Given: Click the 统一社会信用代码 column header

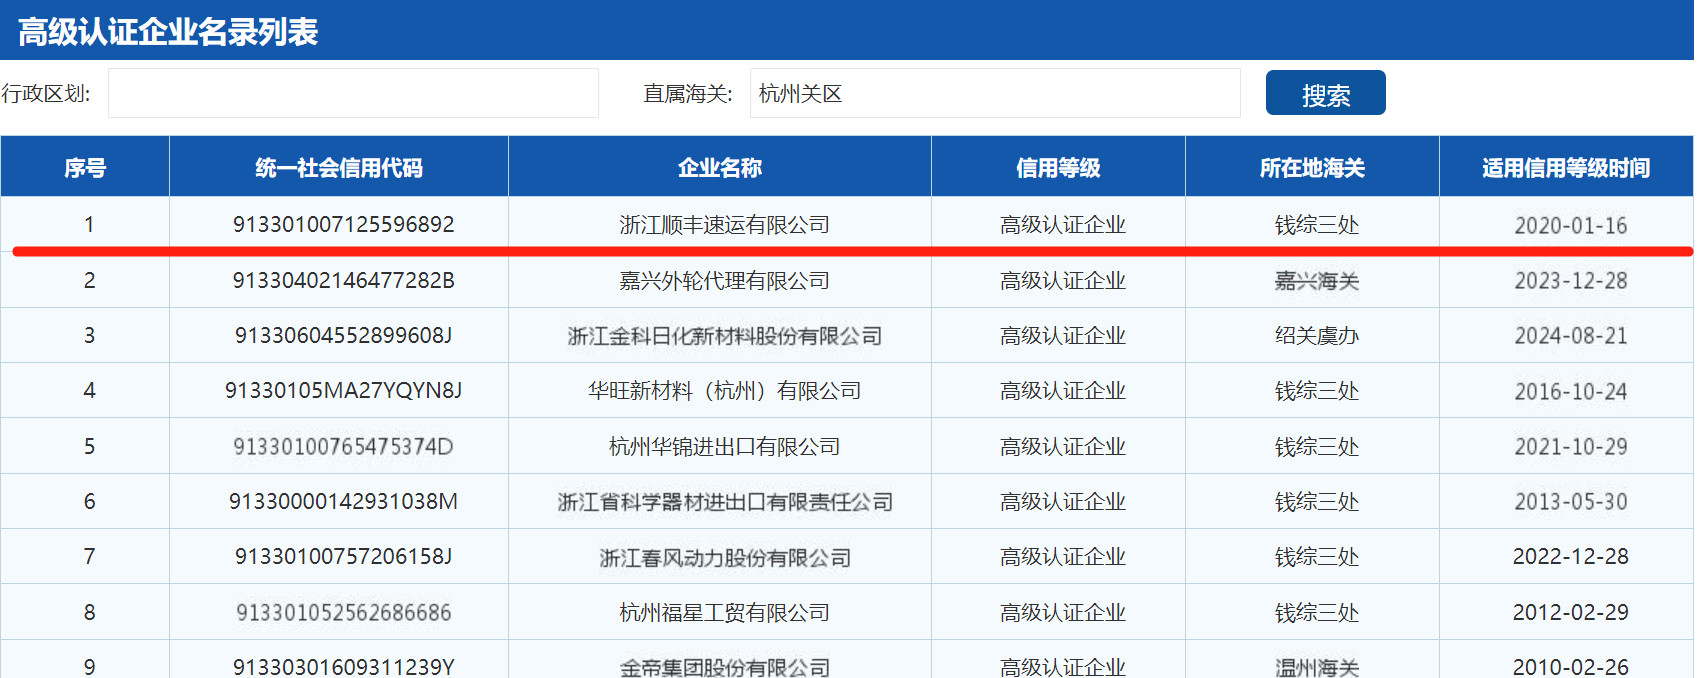Looking at the screenshot, I should pyautogui.click(x=339, y=168).
